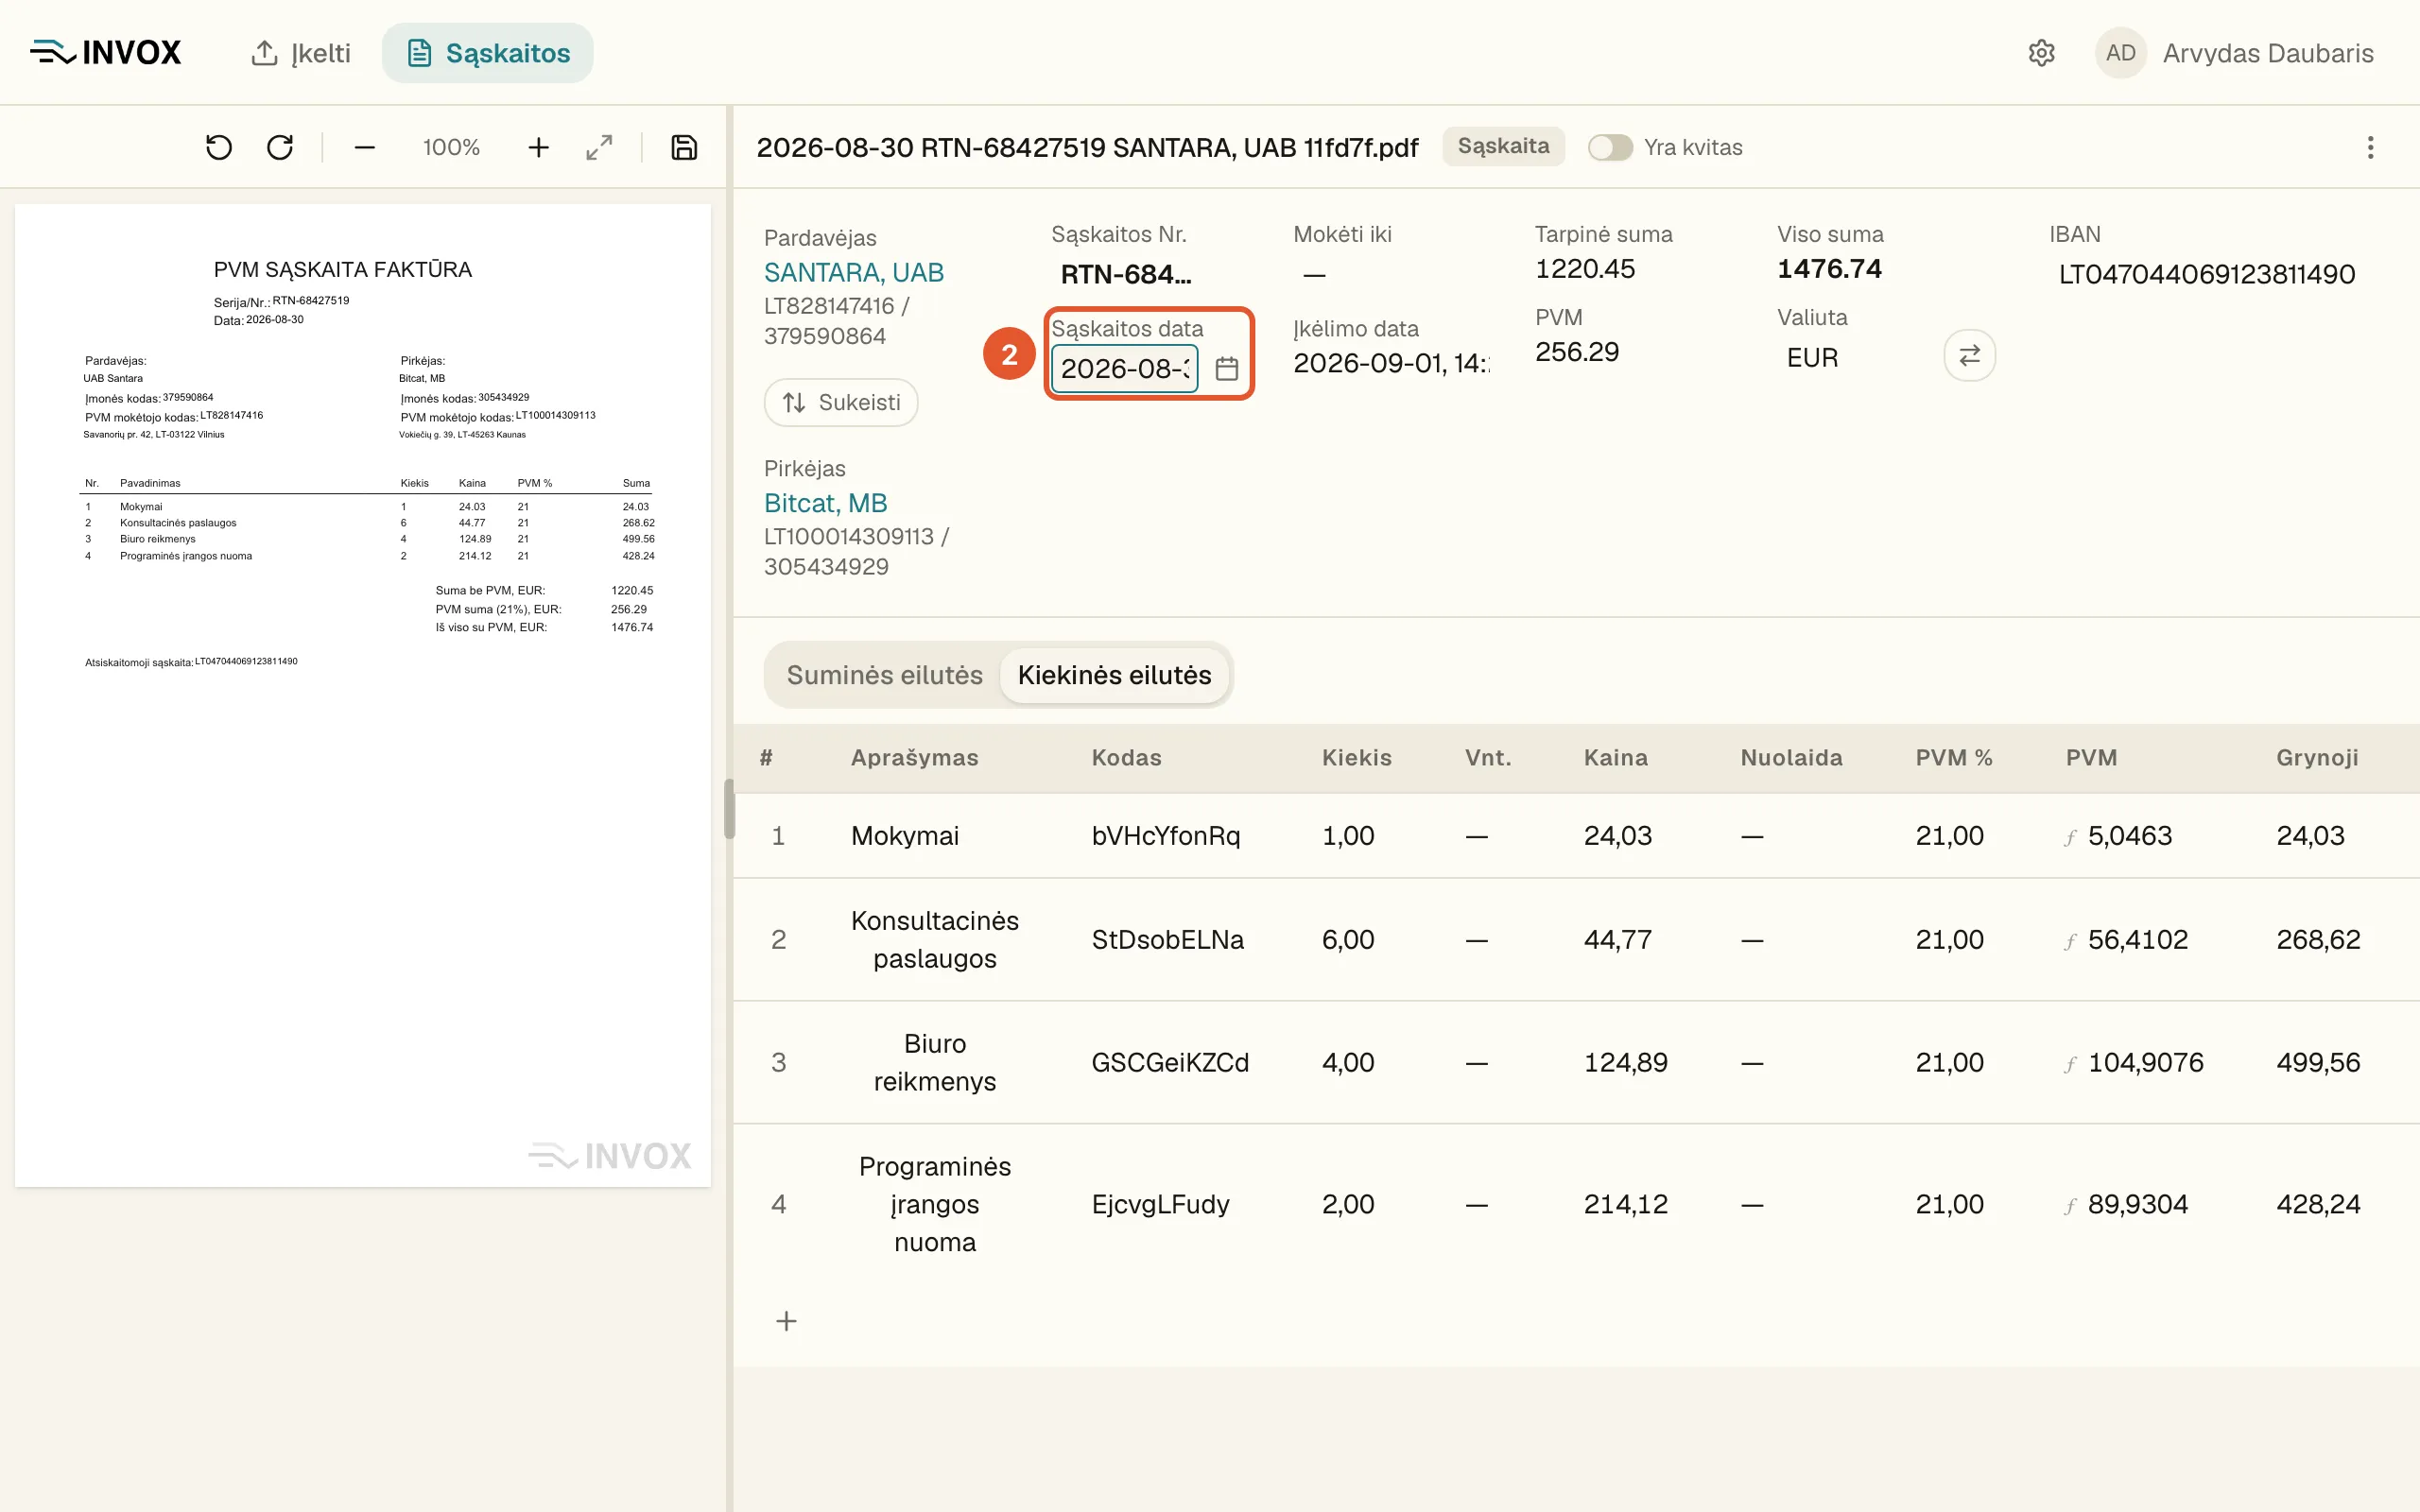Go to the Sąskaitos section
The image size is (2420, 1512).
click(488, 53)
